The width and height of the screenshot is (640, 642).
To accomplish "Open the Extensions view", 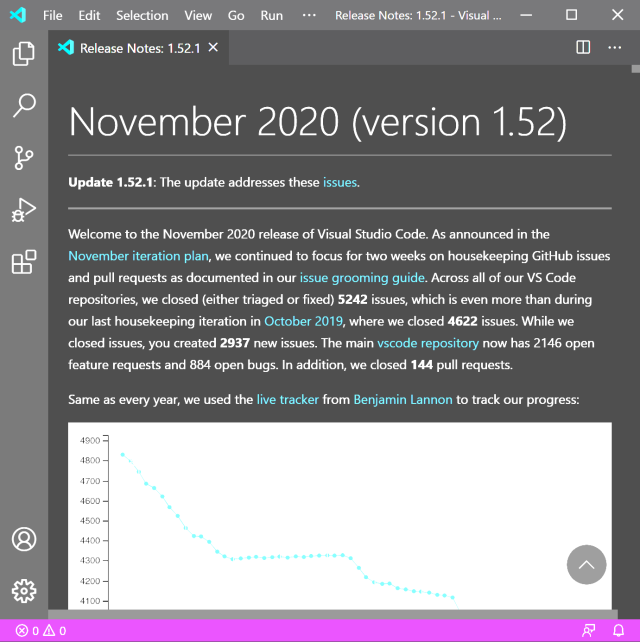I will tap(24, 262).
